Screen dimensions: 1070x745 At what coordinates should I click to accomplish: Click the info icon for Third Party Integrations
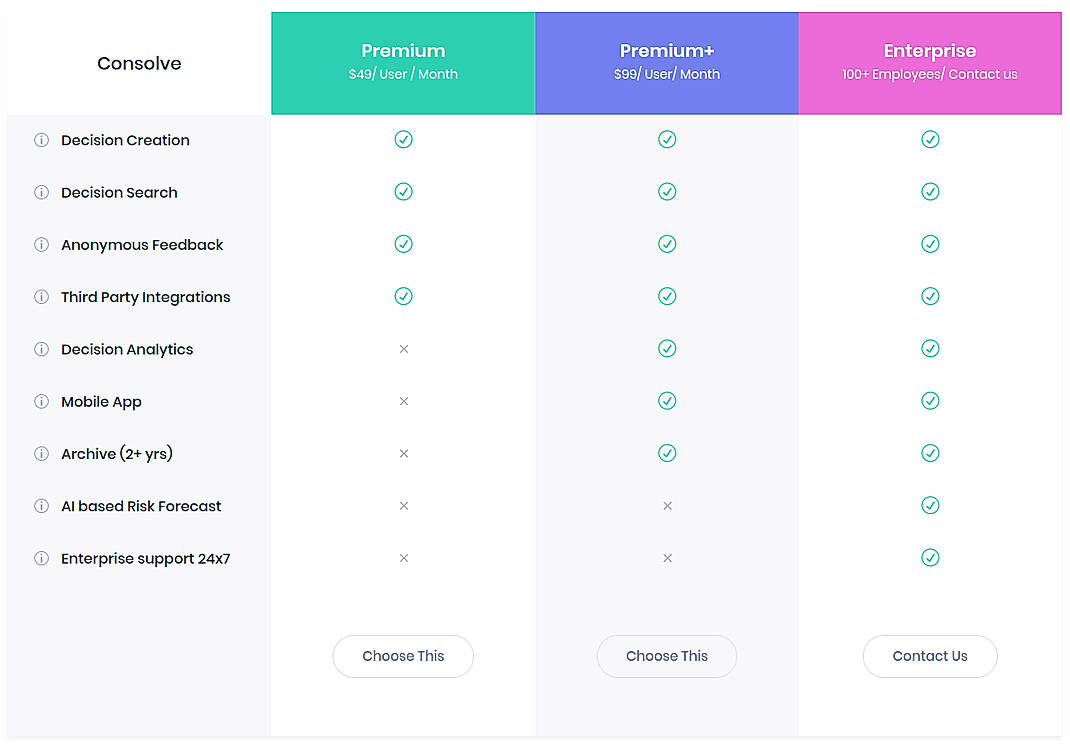coord(41,297)
